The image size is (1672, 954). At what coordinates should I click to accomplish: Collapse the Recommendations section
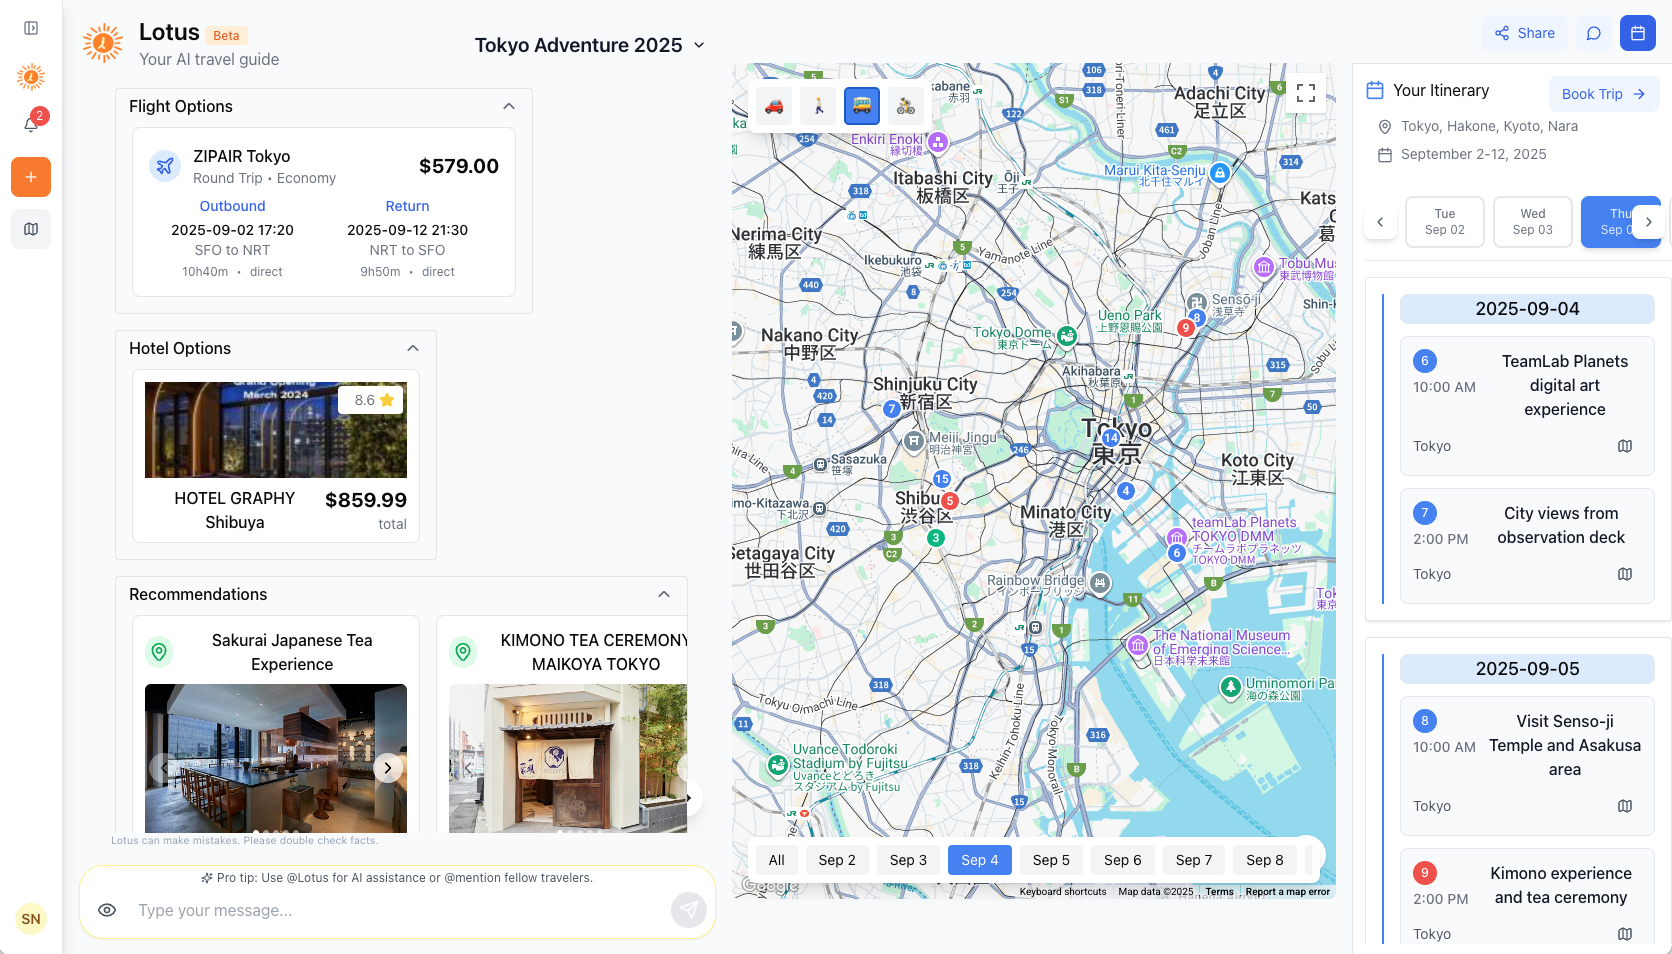pos(664,594)
